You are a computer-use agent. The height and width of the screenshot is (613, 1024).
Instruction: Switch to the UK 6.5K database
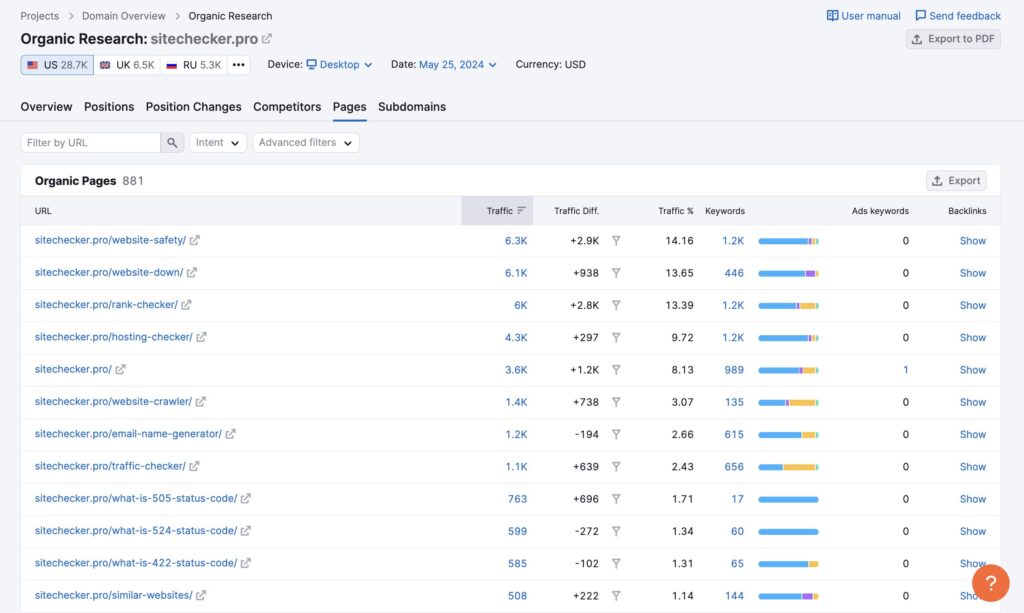tap(127, 65)
